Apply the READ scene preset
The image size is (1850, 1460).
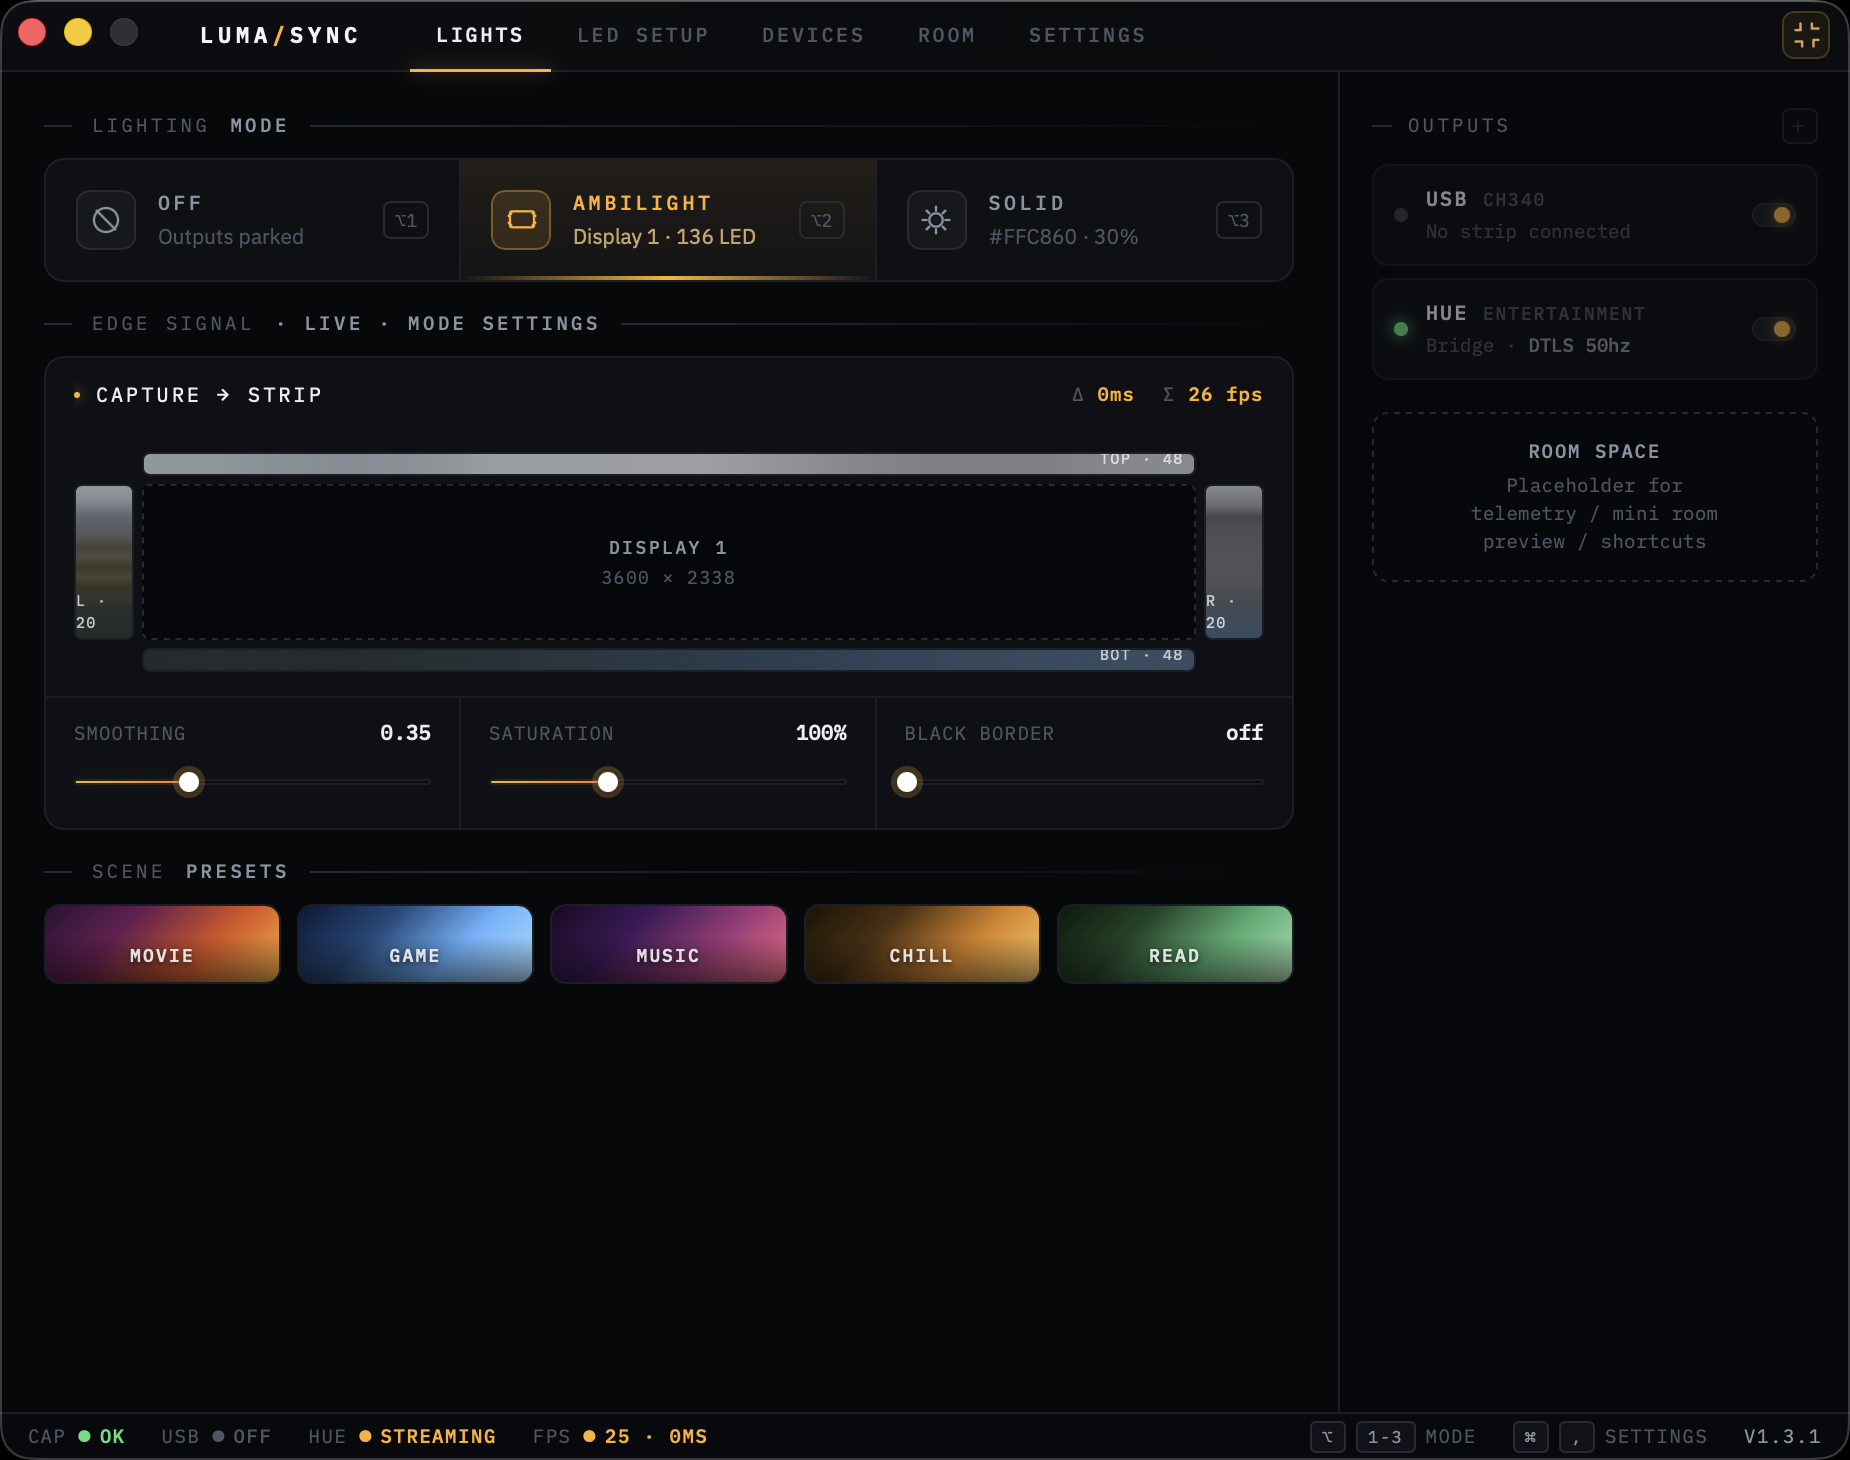[x=1174, y=944]
